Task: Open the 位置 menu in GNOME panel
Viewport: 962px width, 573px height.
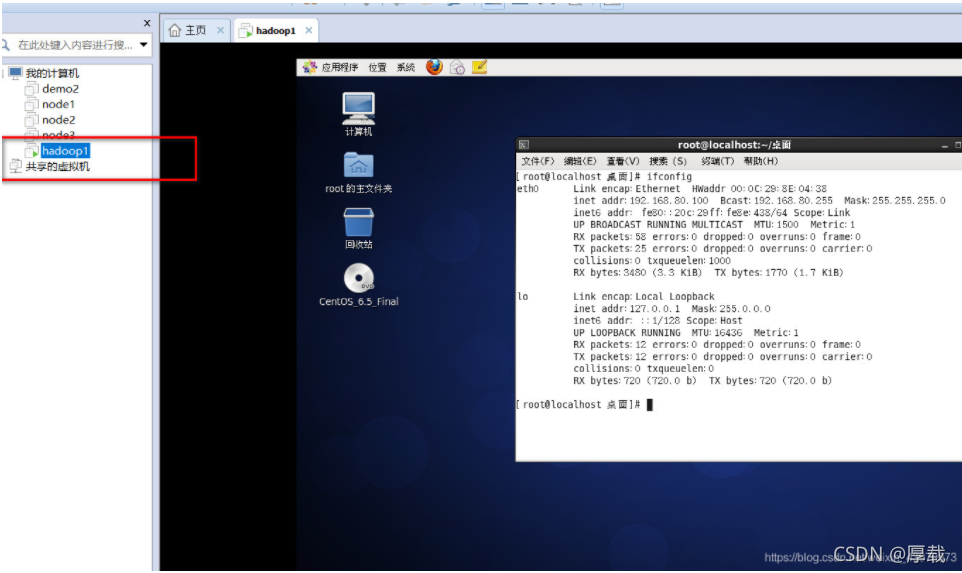Action: pyautogui.click(x=377, y=67)
